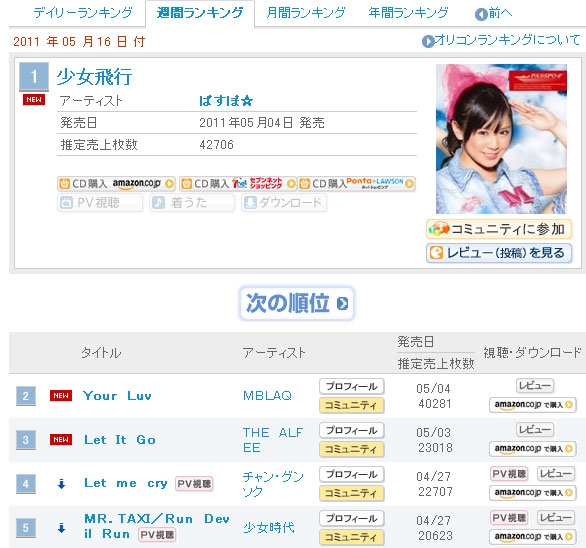This screenshot has height=548, width=586.
Task: Click rank 1 number badge
Action: 34,77
